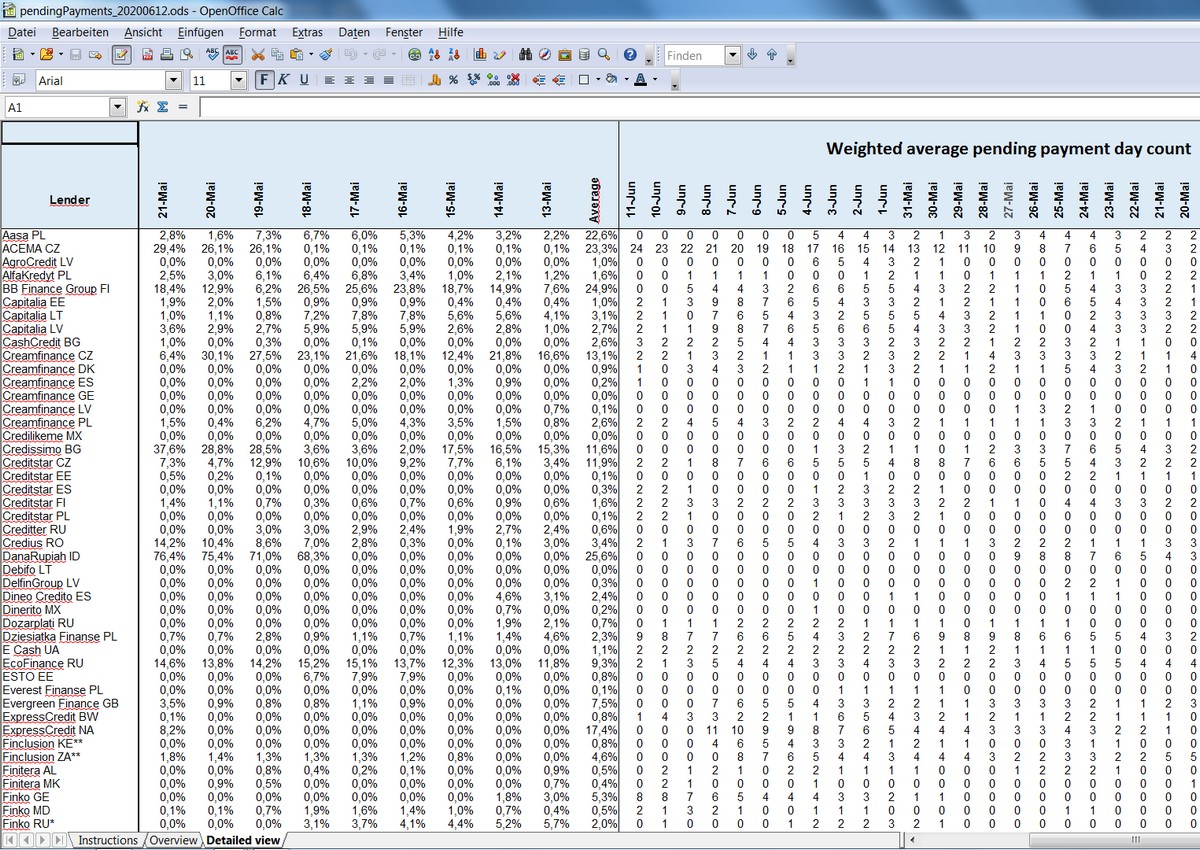The image size is (1200, 850).
Task: Show Draw Functions icon
Action: coord(499,55)
